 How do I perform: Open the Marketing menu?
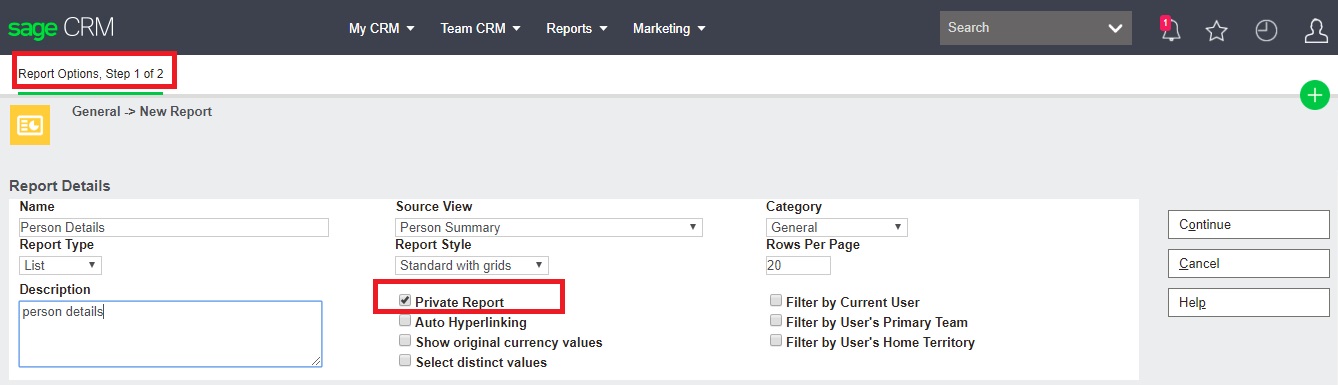click(669, 28)
